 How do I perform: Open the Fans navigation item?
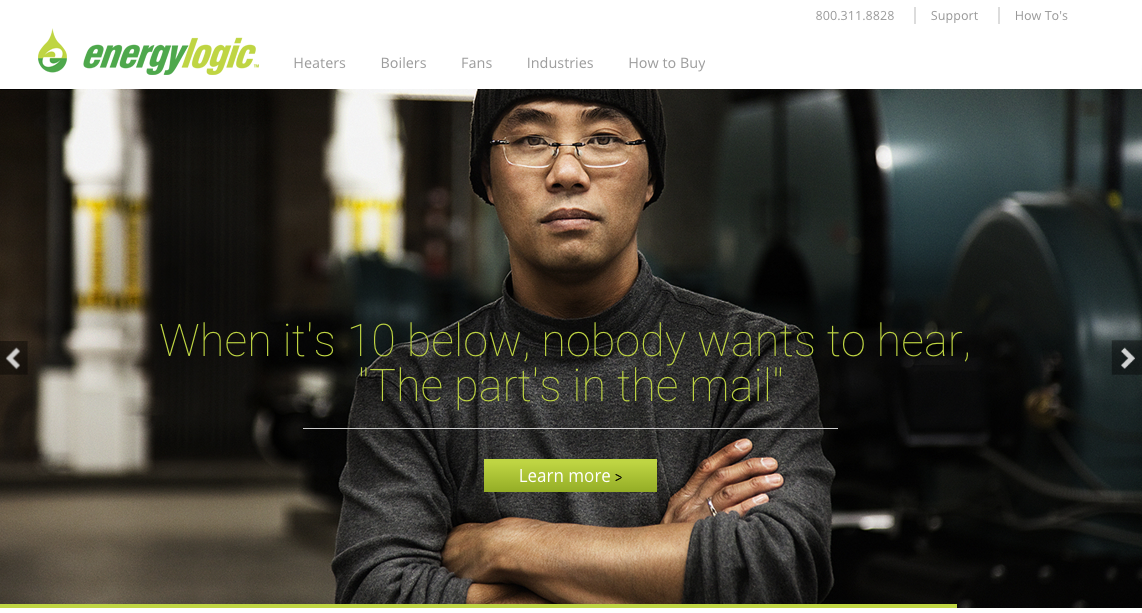point(476,63)
